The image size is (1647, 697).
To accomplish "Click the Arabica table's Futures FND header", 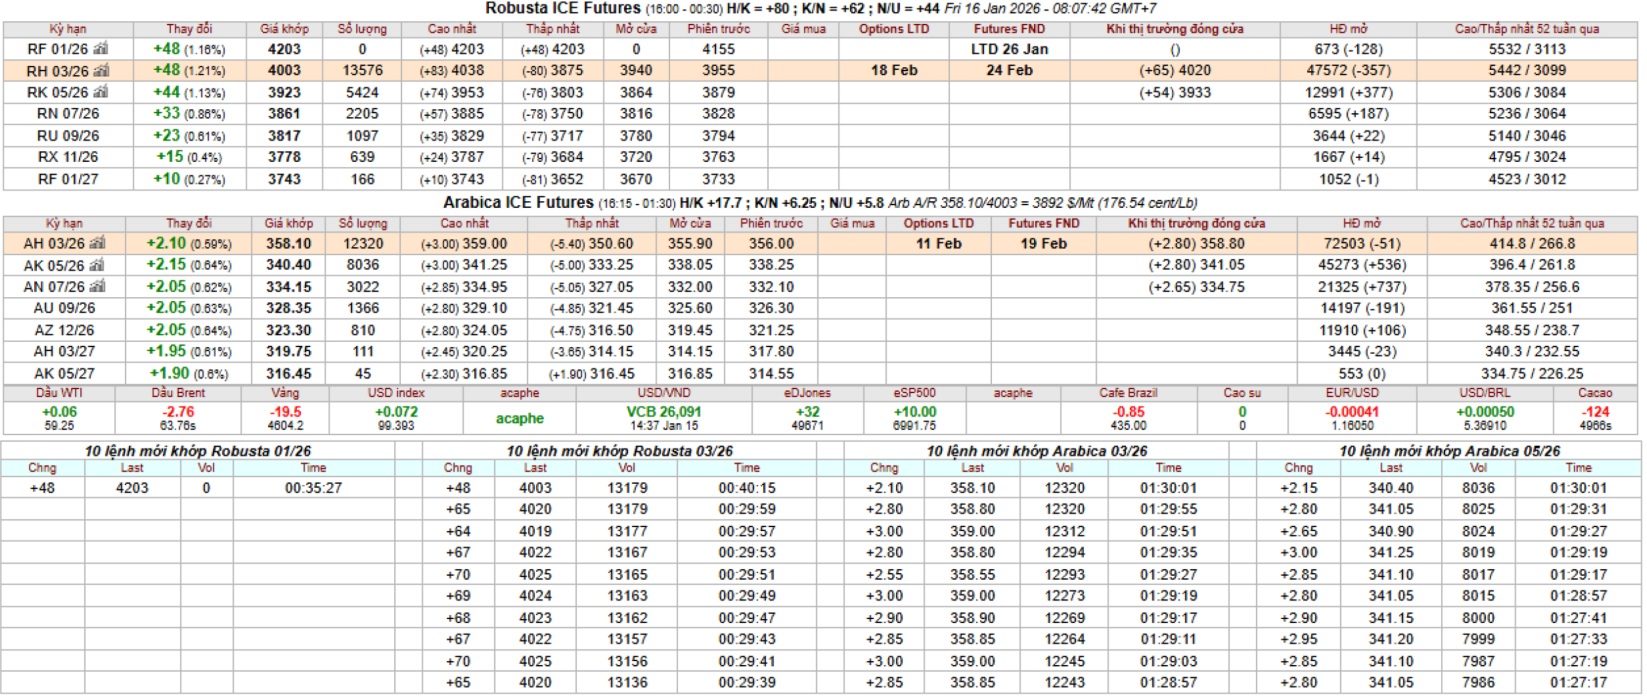I will click(1043, 223).
